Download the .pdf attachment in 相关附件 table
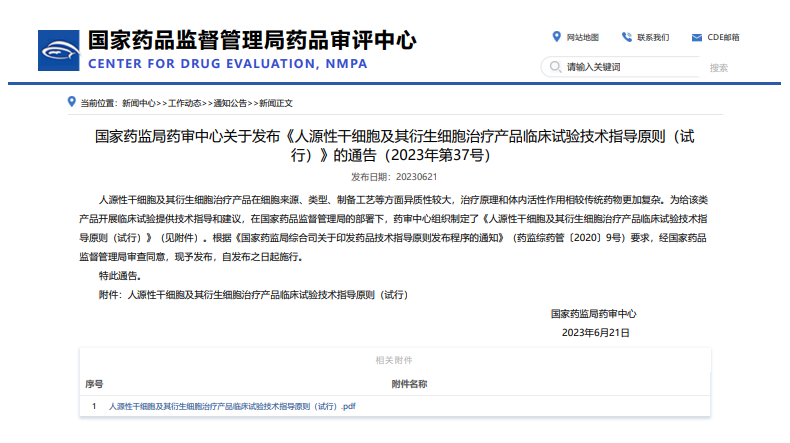Viewport: 790px width, 443px height. (232, 407)
